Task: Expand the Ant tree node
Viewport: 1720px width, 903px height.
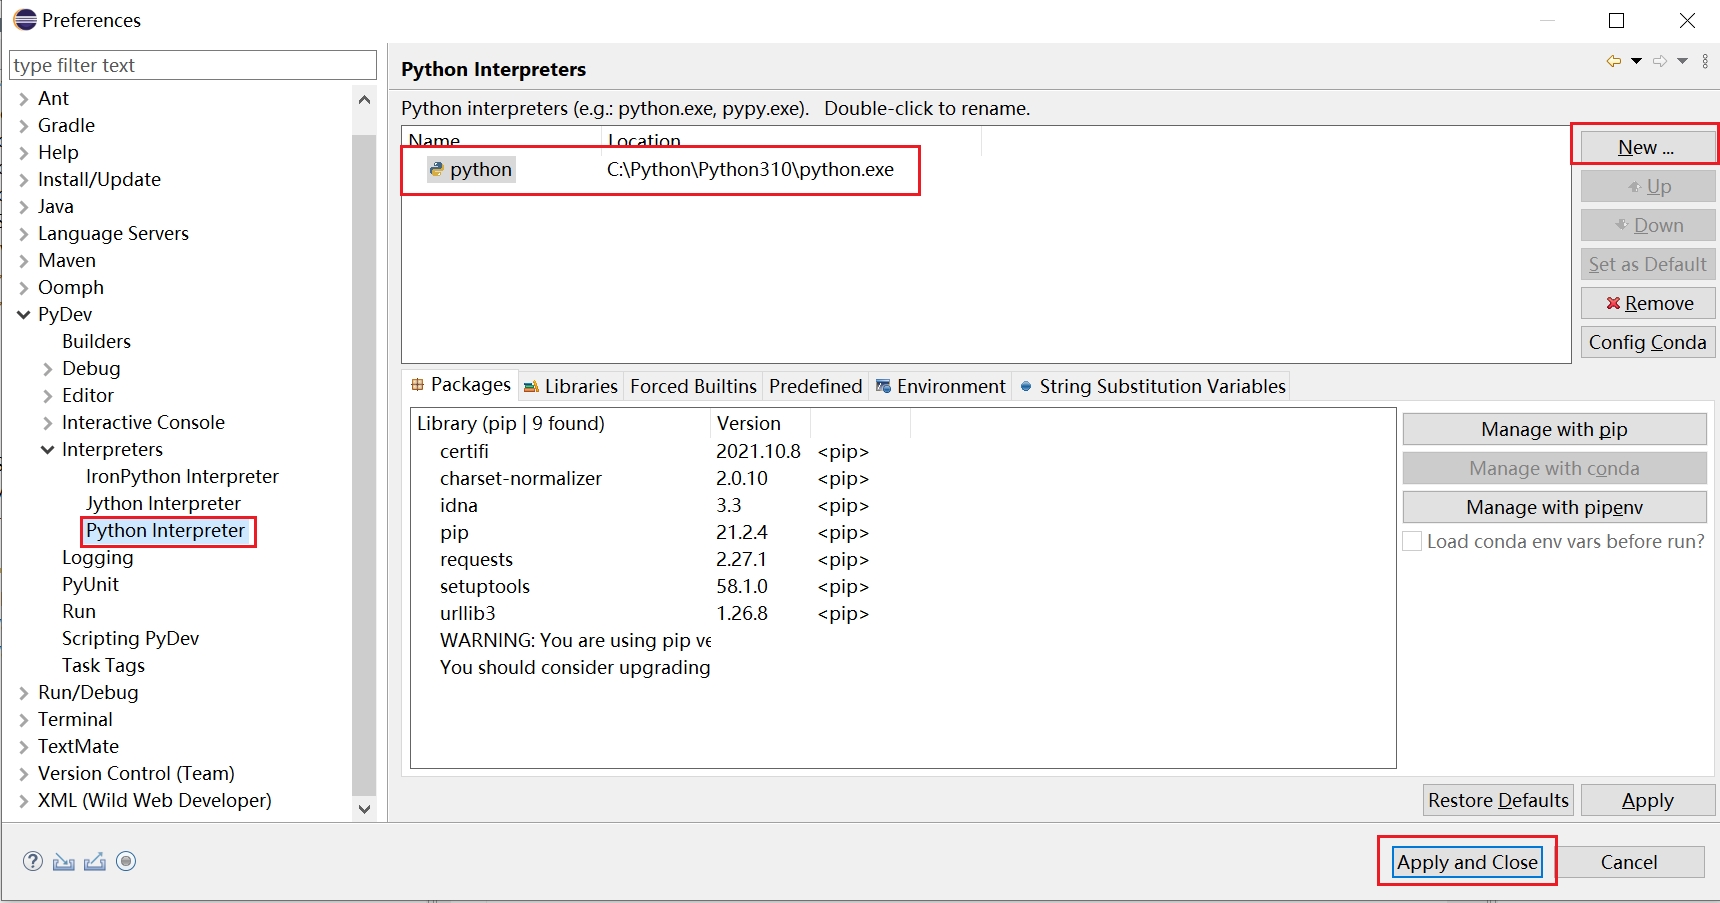Action: tap(23, 99)
